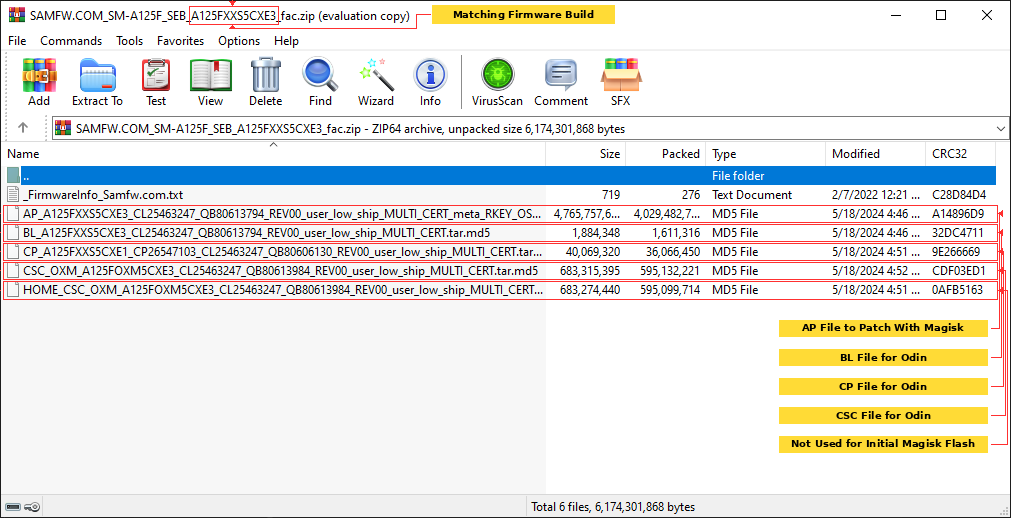Sort by the Size column header
The height and width of the screenshot is (518, 1011).
pyautogui.click(x=585, y=154)
